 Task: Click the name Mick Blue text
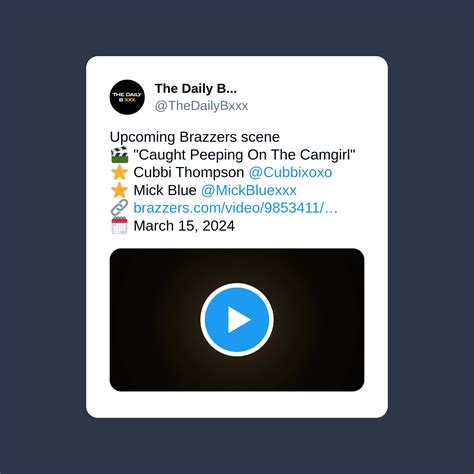pos(165,190)
